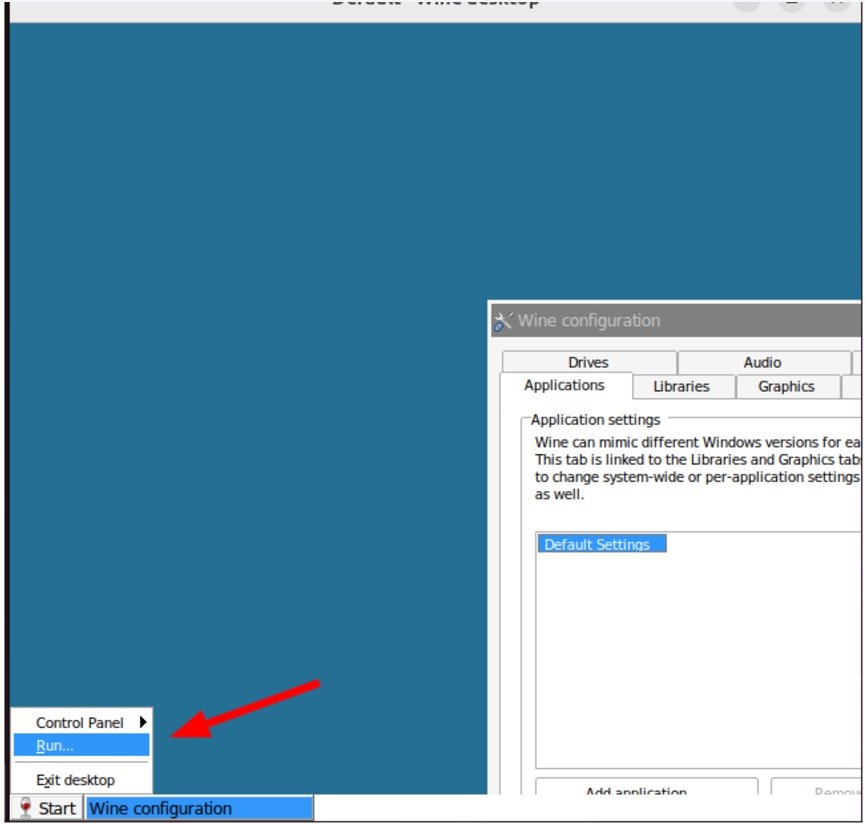Open the cut-off tab right of Audio

[856, 362]
